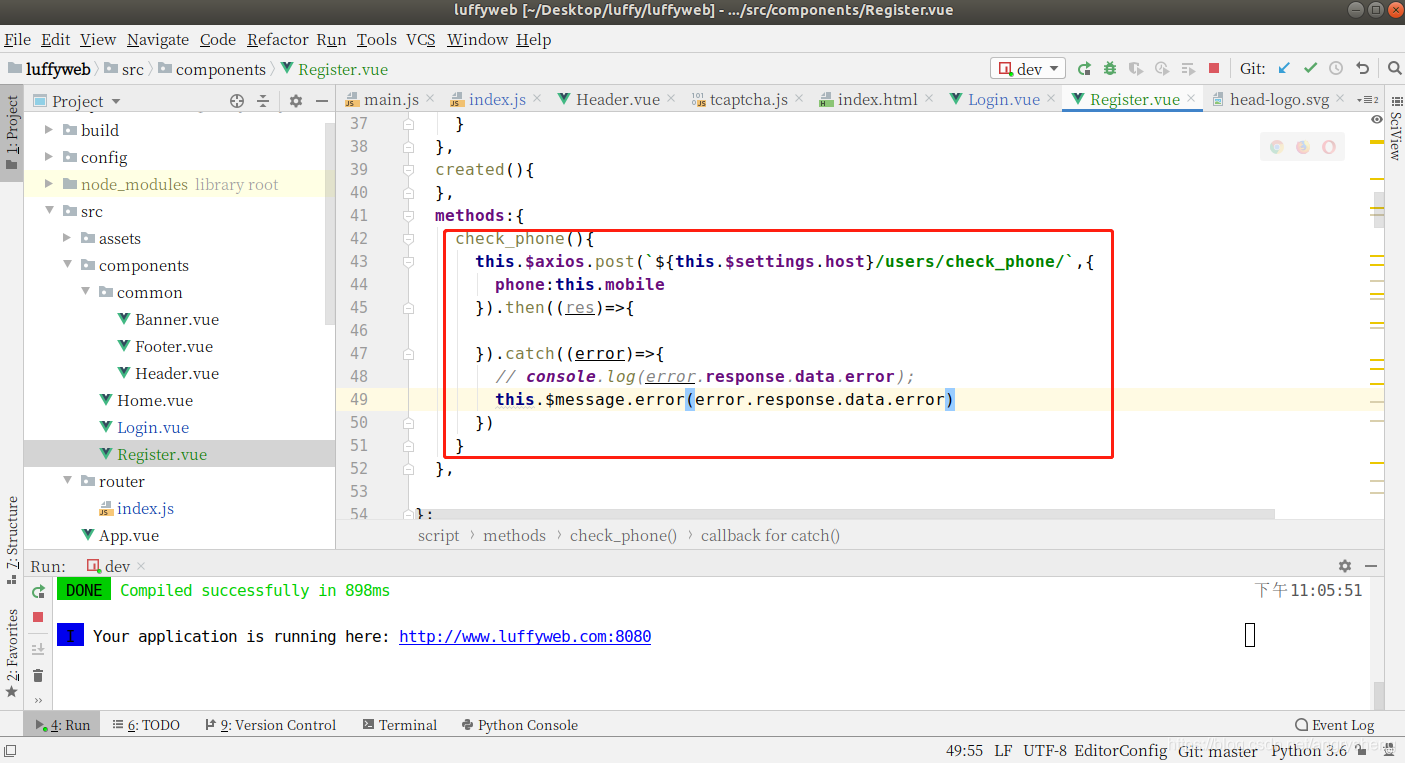Open the page in Chrome browser icon
The height and width of the screenshot is (763, 1405).
1277,147
